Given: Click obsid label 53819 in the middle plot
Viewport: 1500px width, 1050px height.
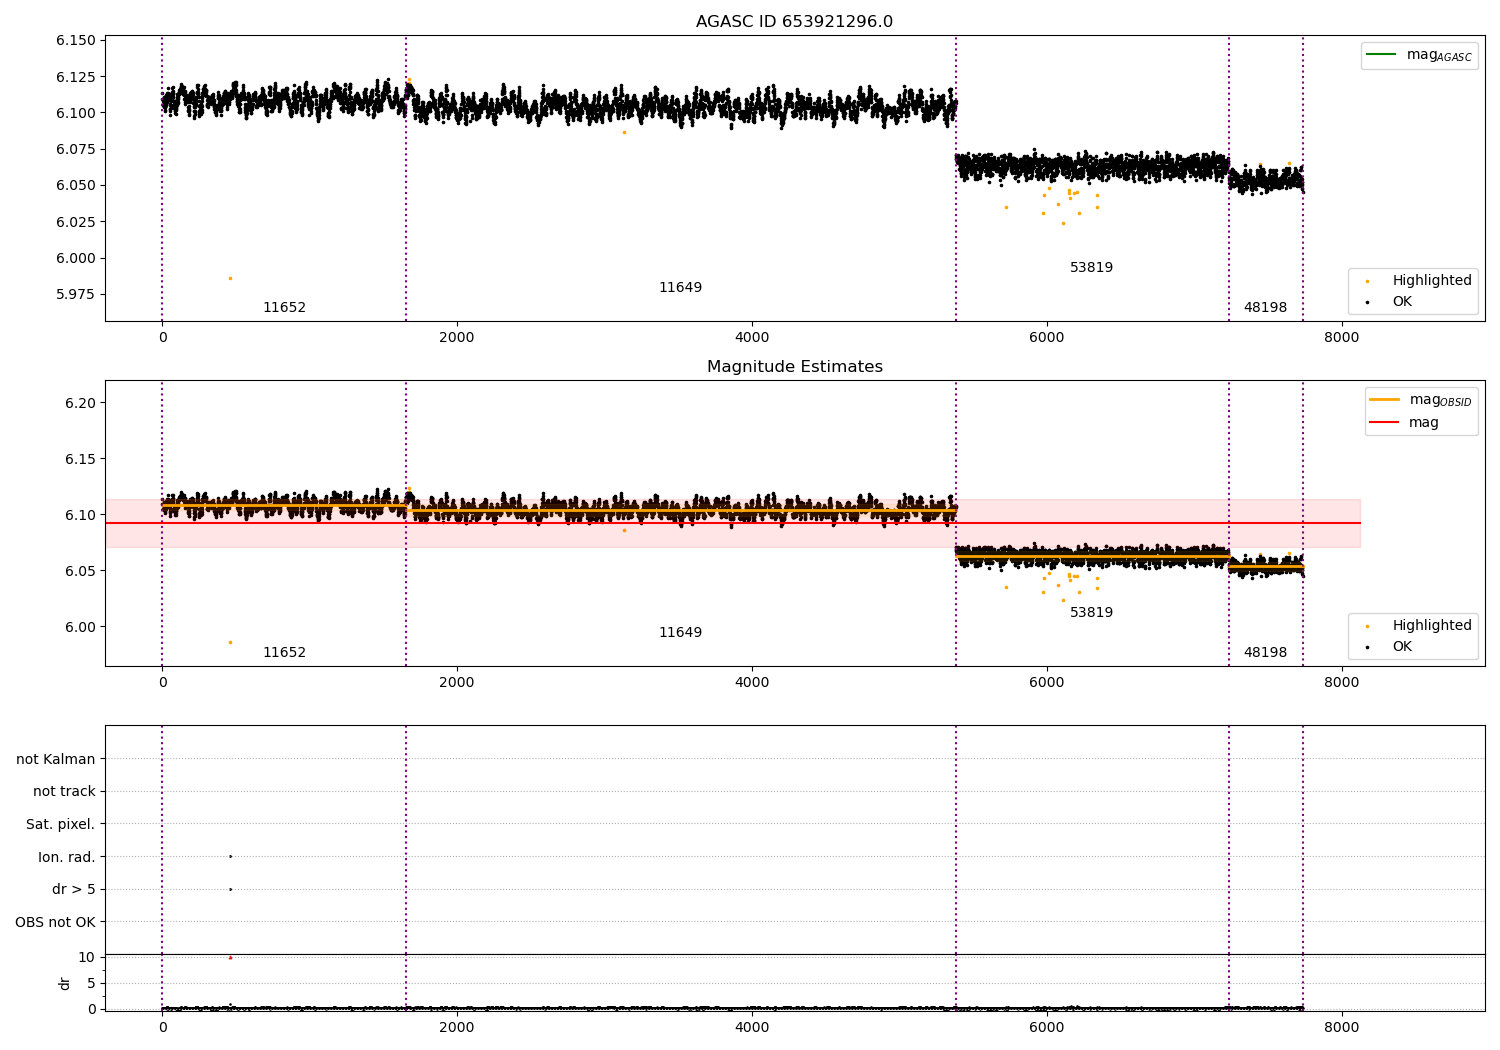Looking at the screenshot, I should (1091, 612).
